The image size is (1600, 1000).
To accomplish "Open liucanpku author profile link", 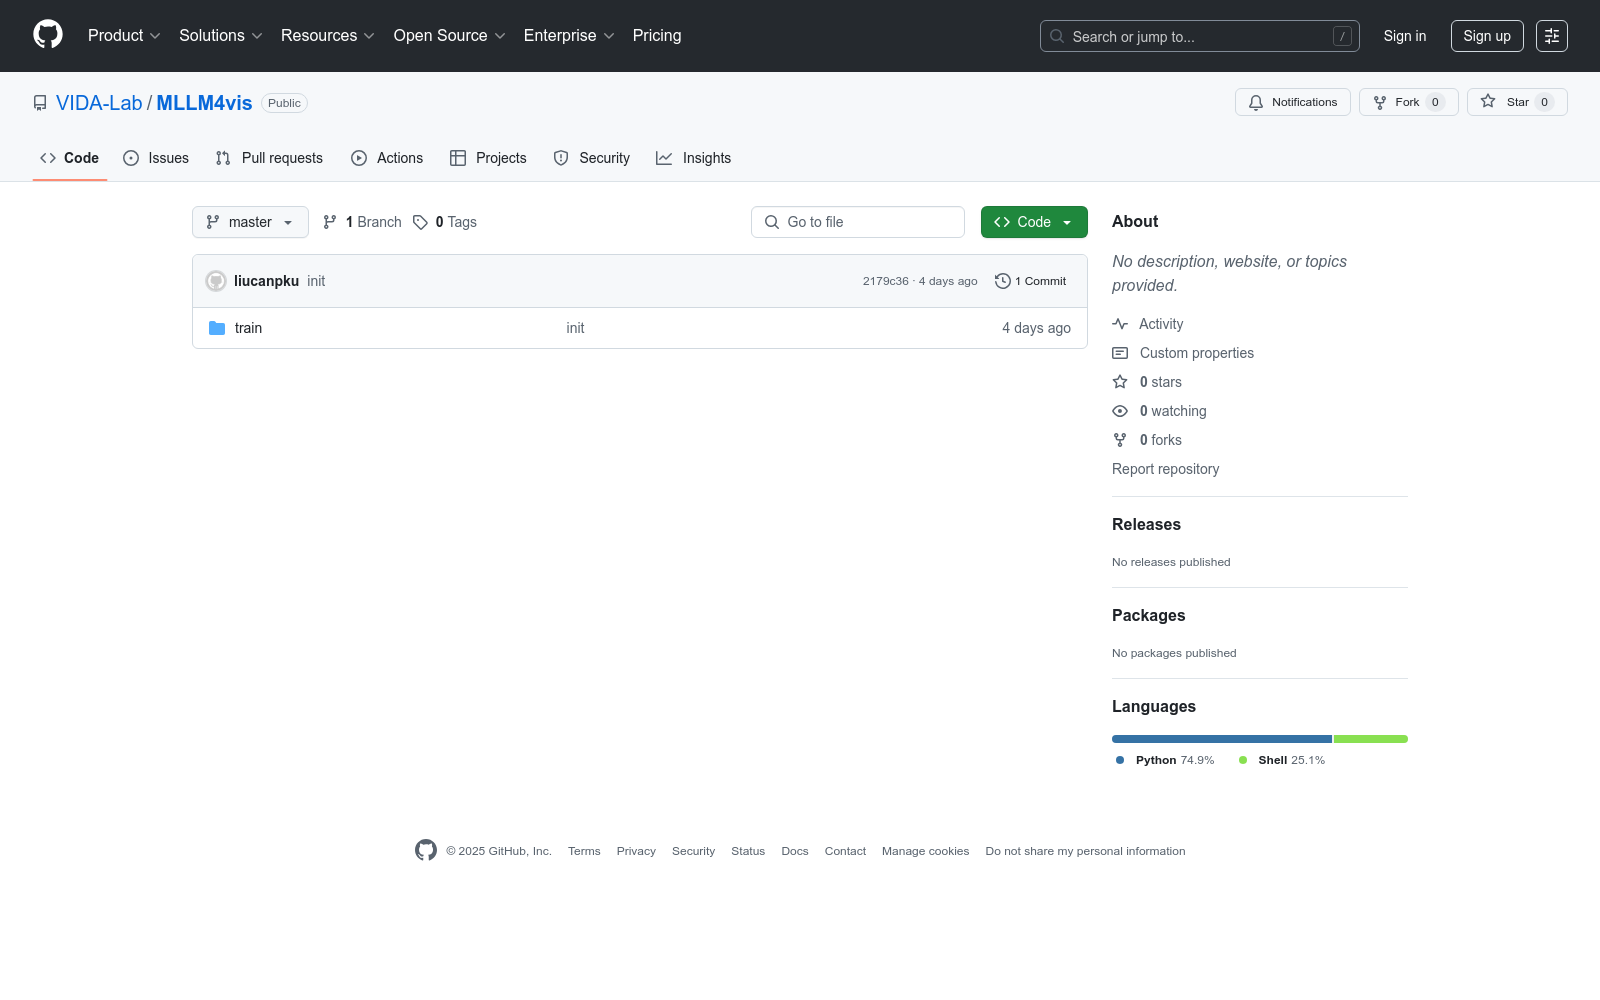I will [266, 281].
